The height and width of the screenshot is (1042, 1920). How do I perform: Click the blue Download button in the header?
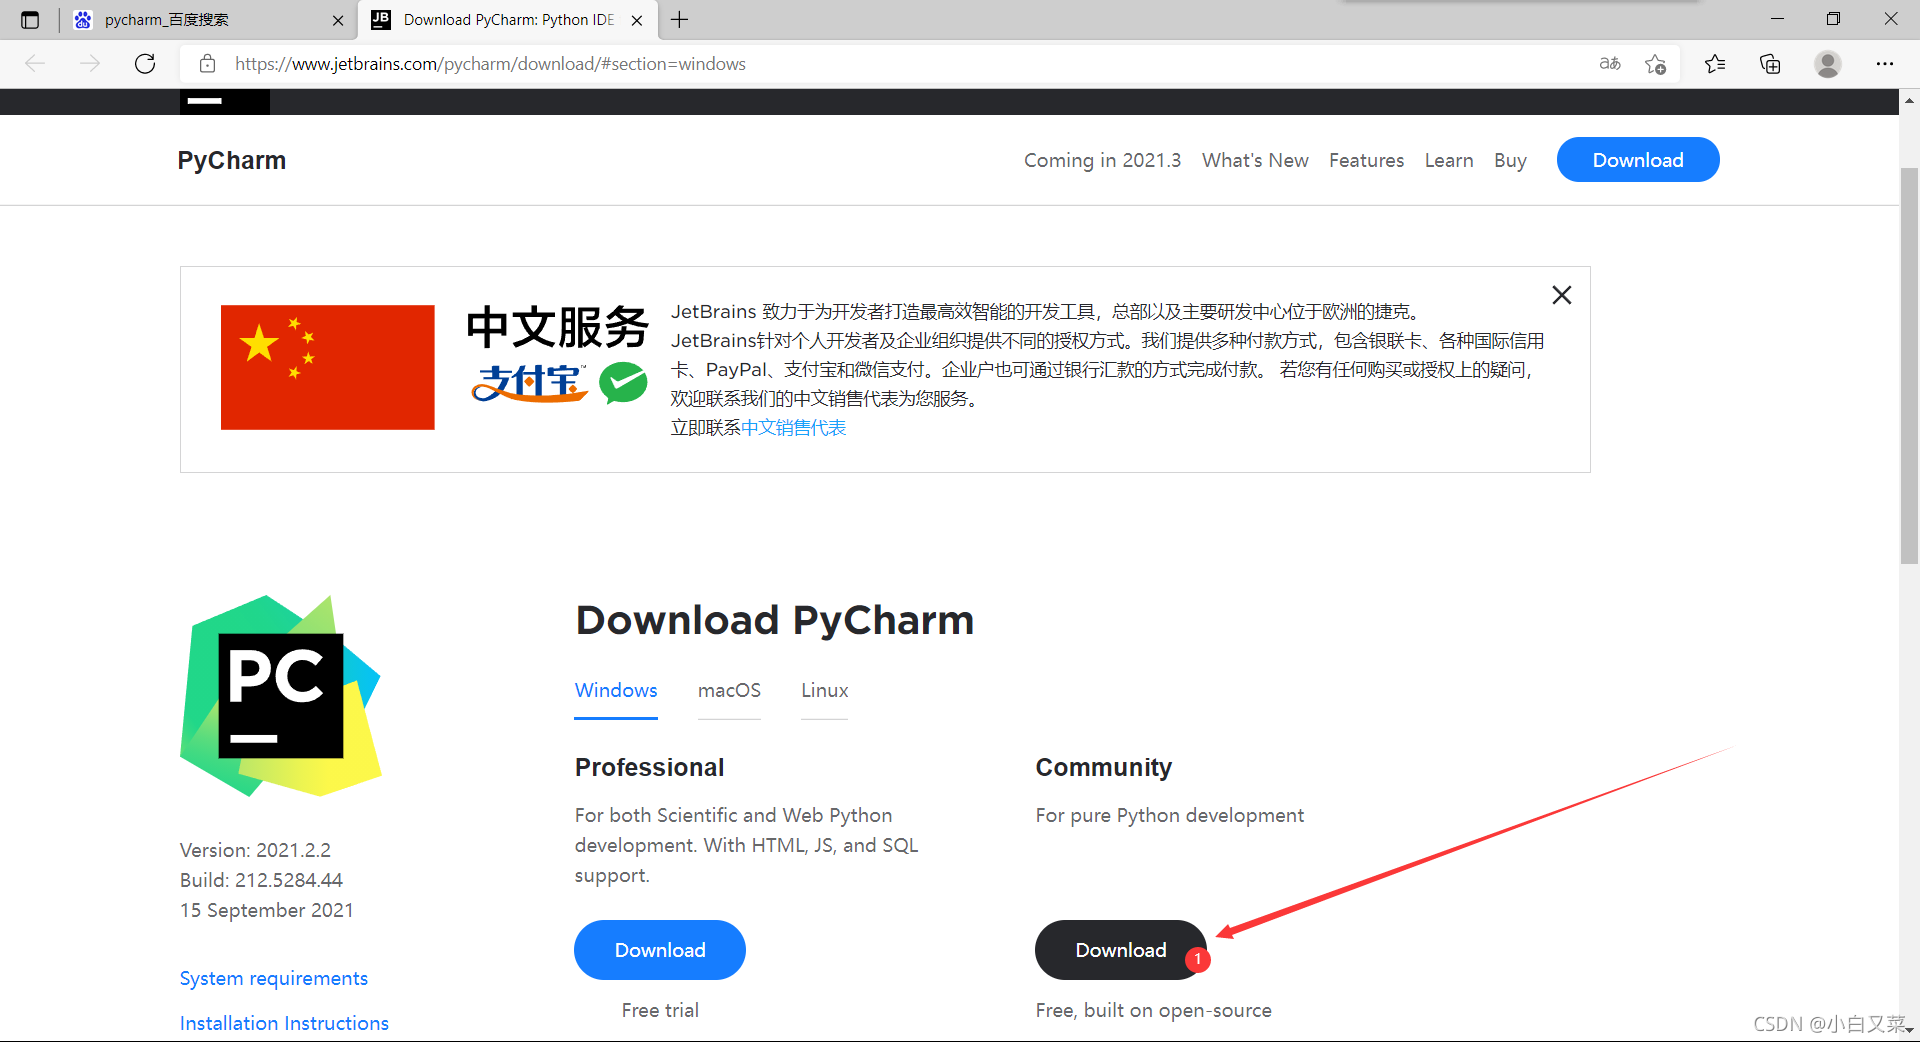1638,160
